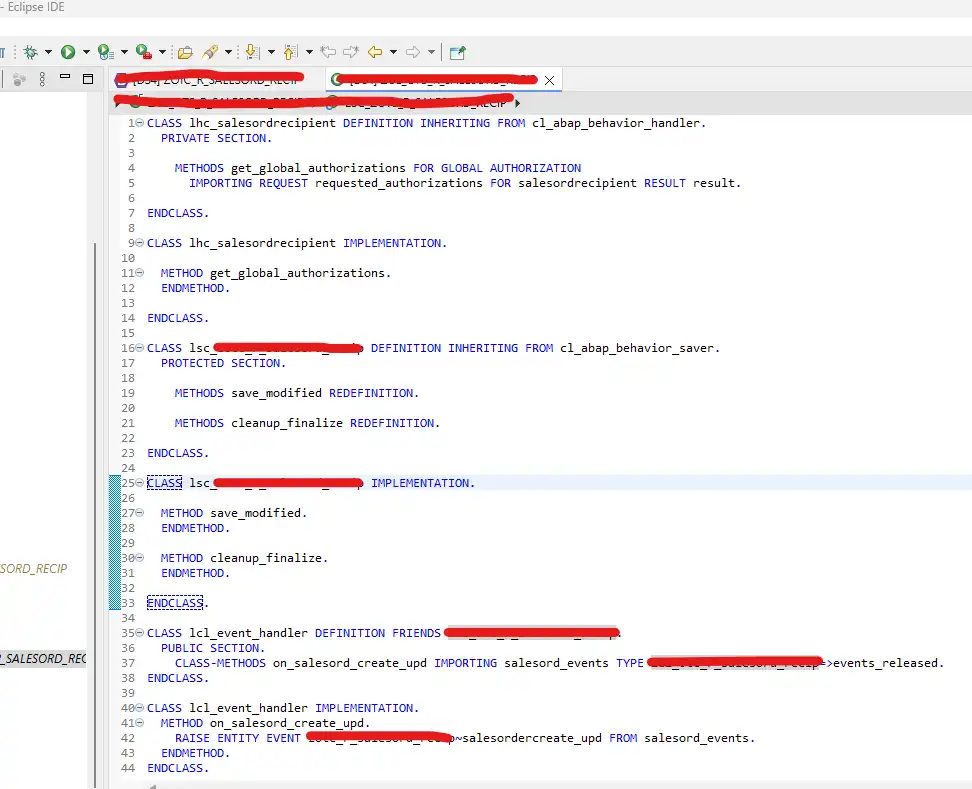Image resolution: width=972 pixels, height=789 pixels.
Task: Click the Debug bug icon in toolbar
Action: coord(30,52)
